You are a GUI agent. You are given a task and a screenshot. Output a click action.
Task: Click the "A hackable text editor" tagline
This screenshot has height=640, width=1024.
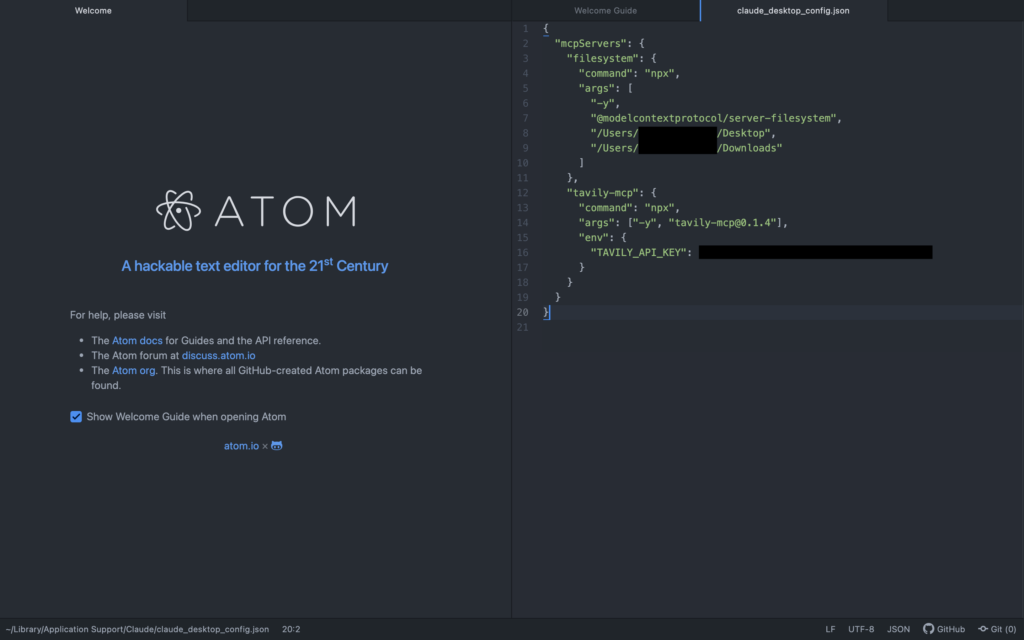tap(255, 265)
